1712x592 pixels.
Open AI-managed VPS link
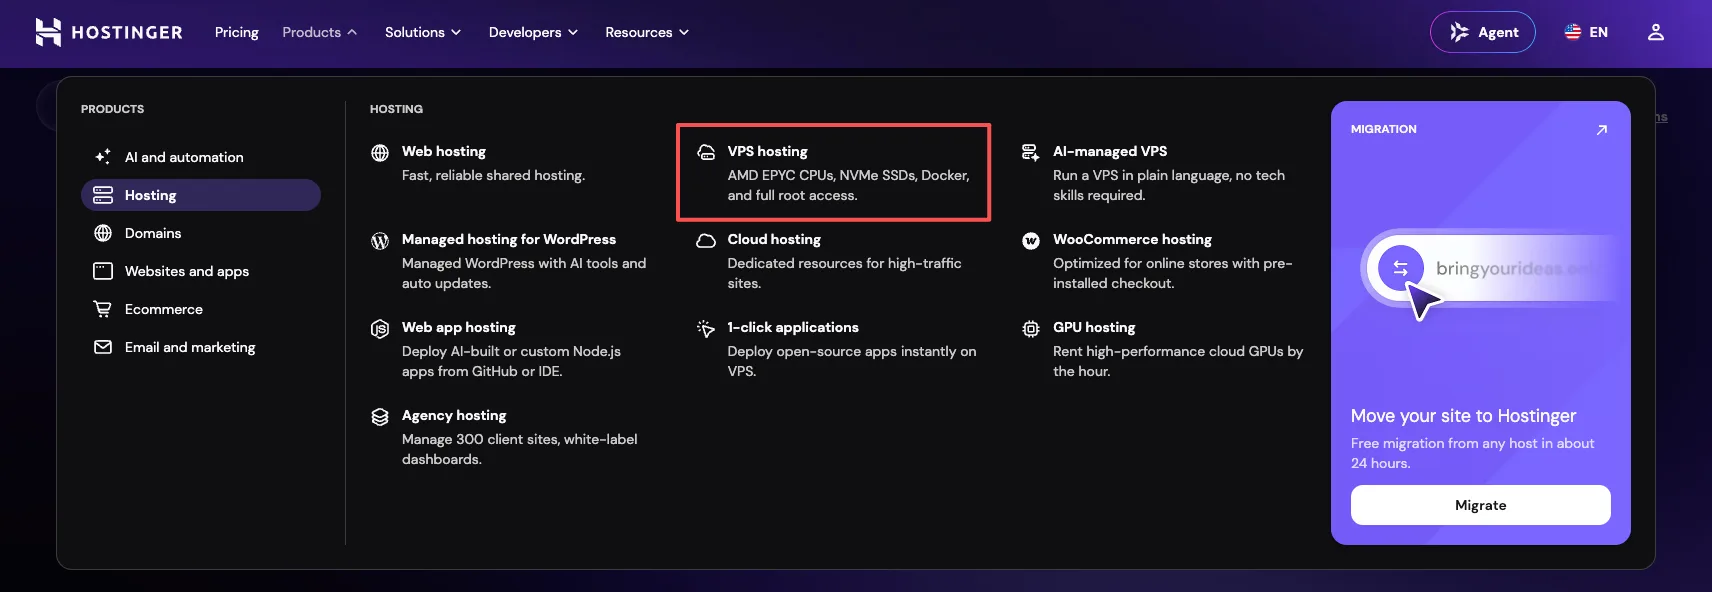pyautogui.click(x=1110, y=151)
